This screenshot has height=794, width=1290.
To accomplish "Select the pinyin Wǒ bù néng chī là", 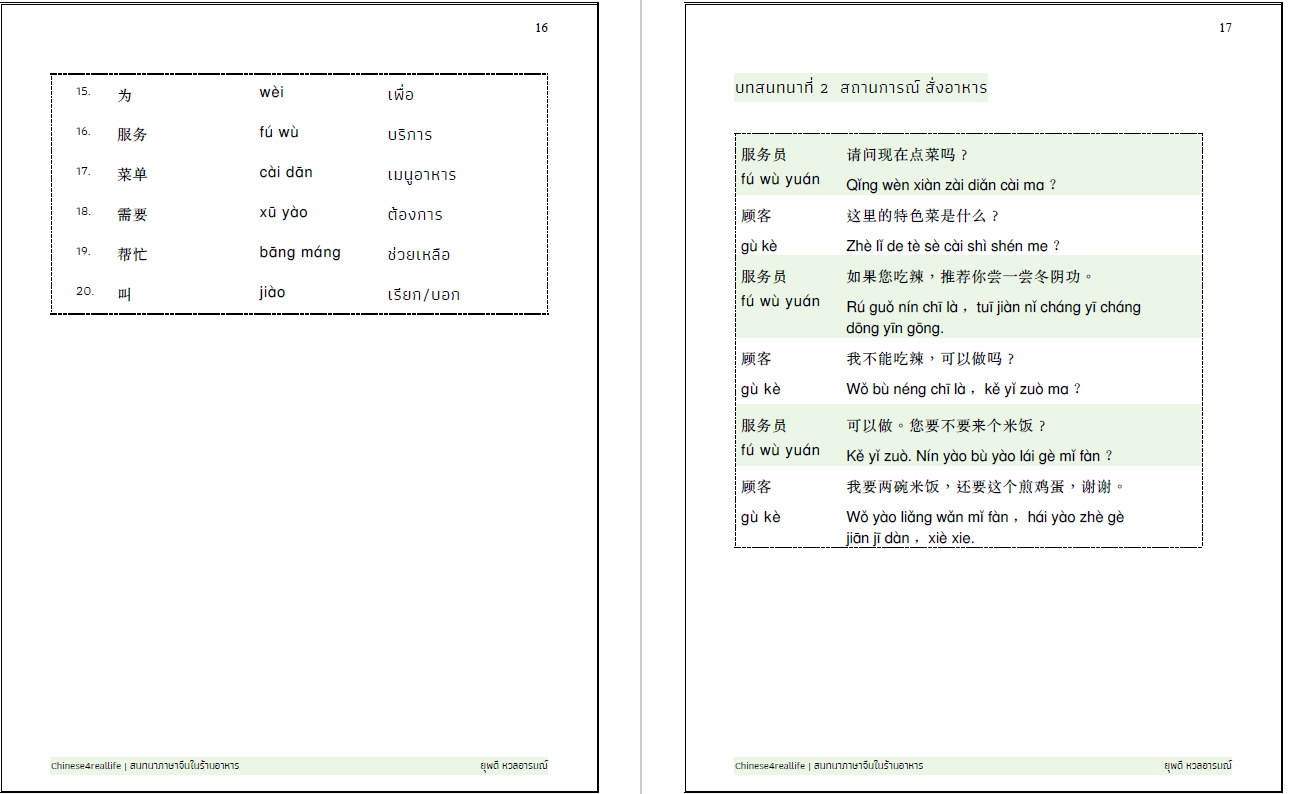I will (901, 388).
